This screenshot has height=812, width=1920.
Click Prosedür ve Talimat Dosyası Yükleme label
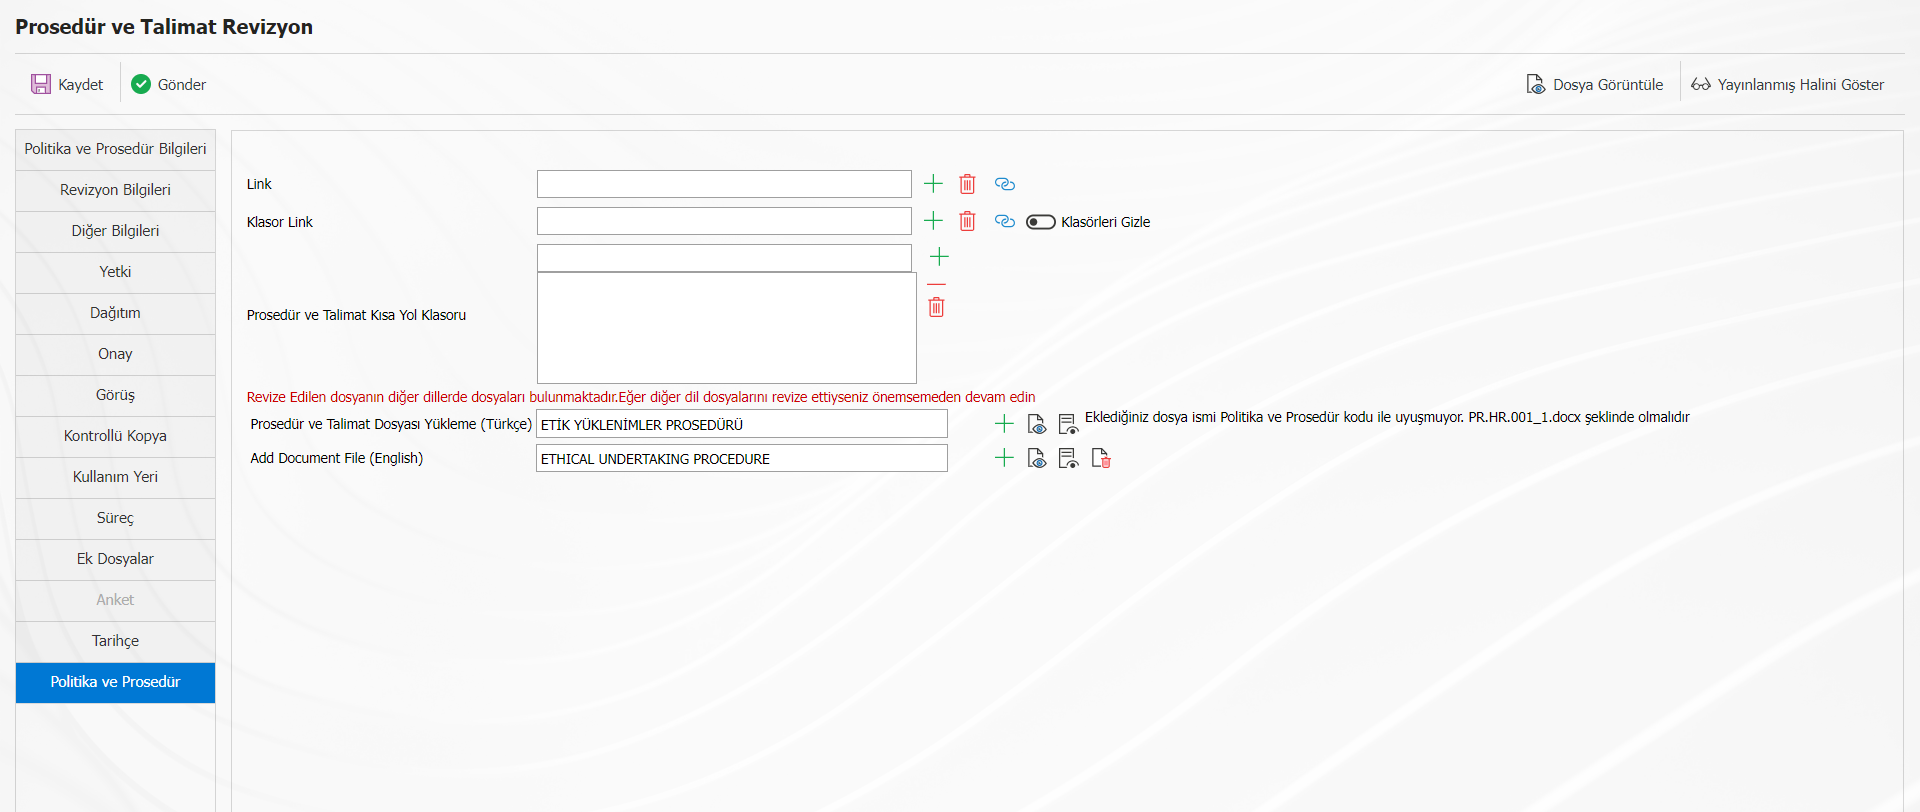coord(391,424)
